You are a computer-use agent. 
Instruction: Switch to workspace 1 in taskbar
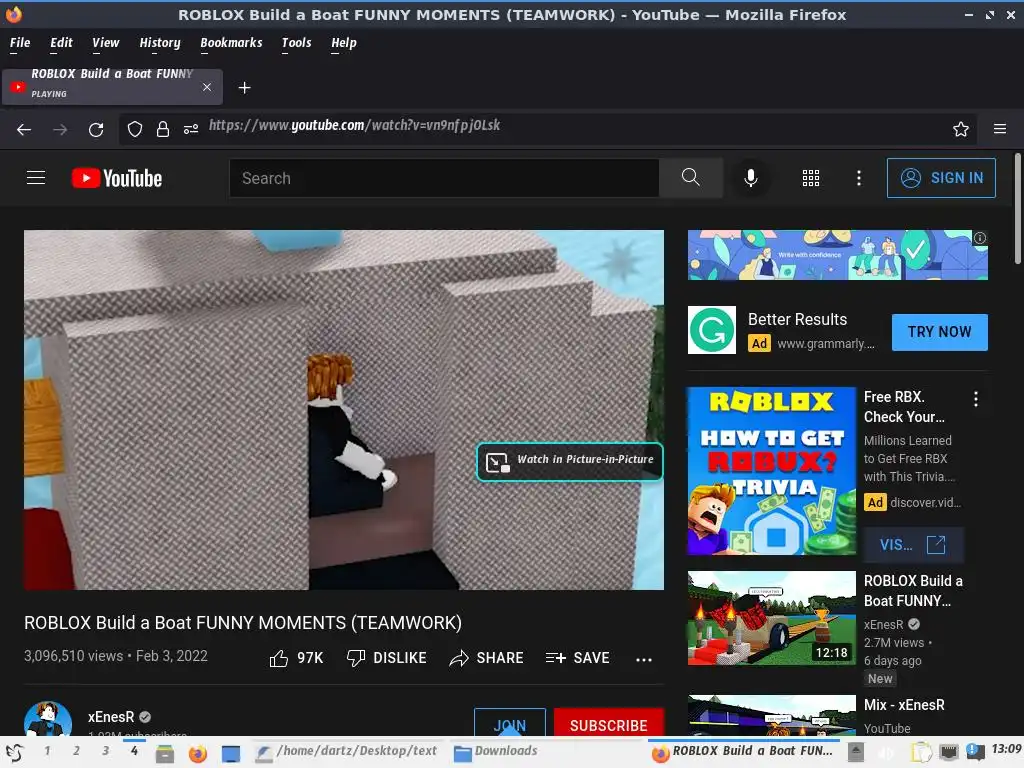click(47, 751)
